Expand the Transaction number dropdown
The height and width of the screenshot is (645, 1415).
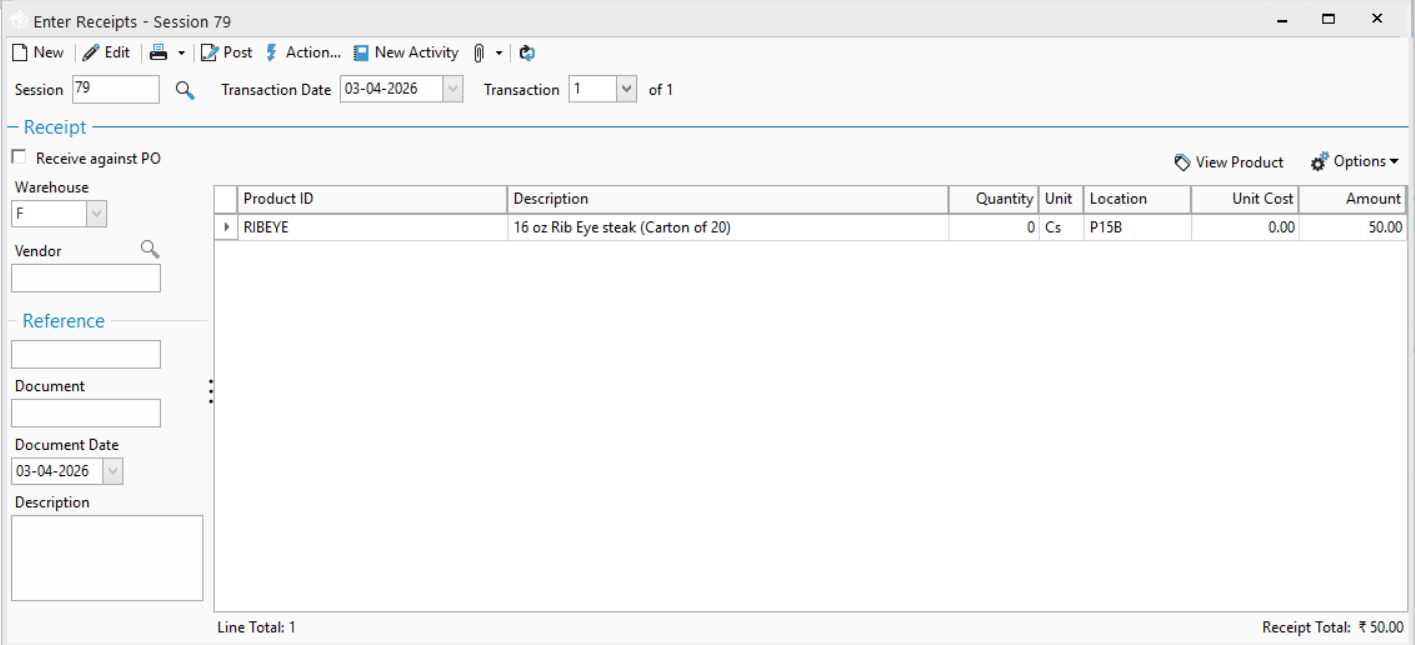(x=626, y=89)
